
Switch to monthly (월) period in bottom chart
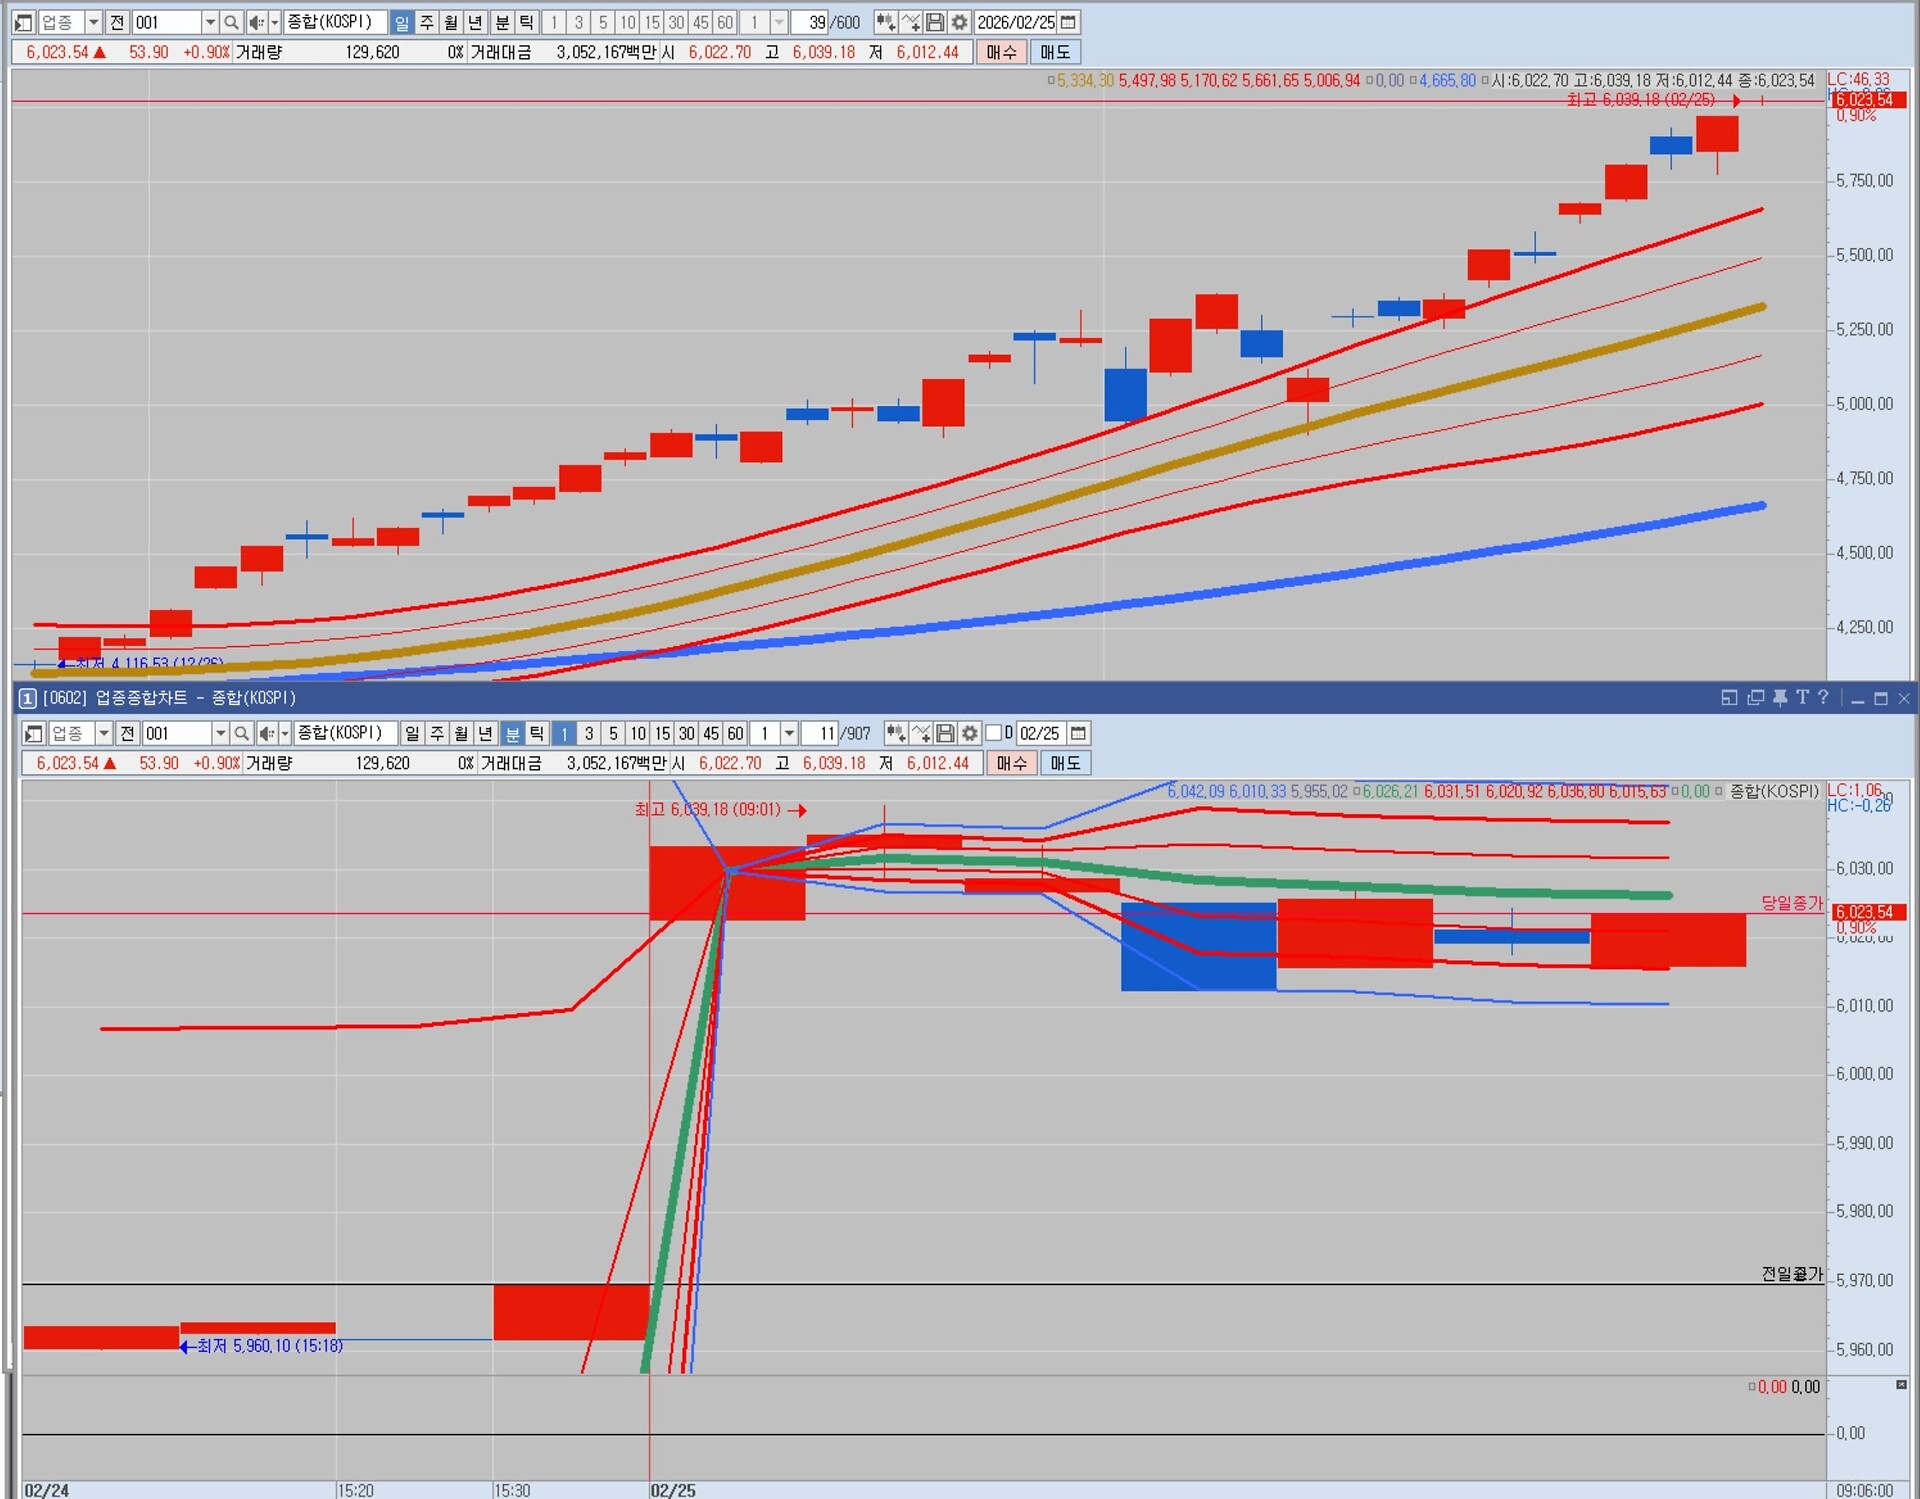coord(461,733)
